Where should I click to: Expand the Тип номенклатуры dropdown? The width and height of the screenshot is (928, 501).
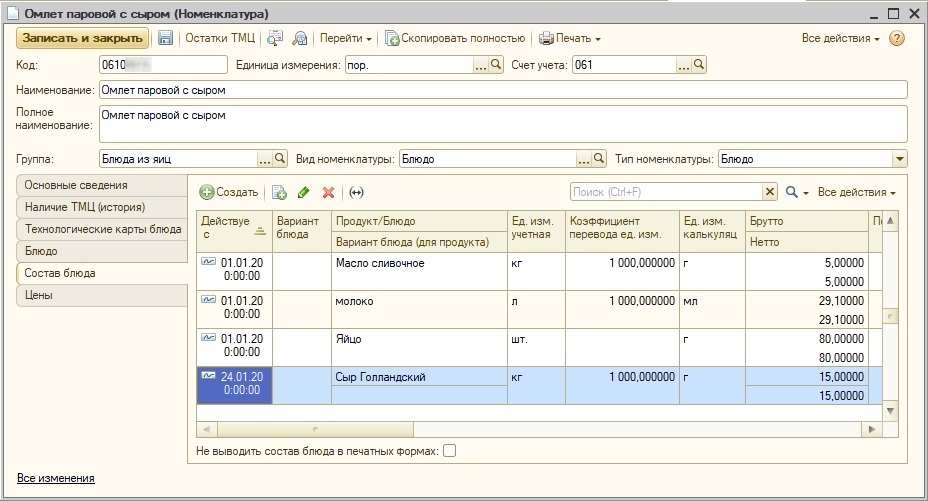pyautogui.click(x=900, y=159)
